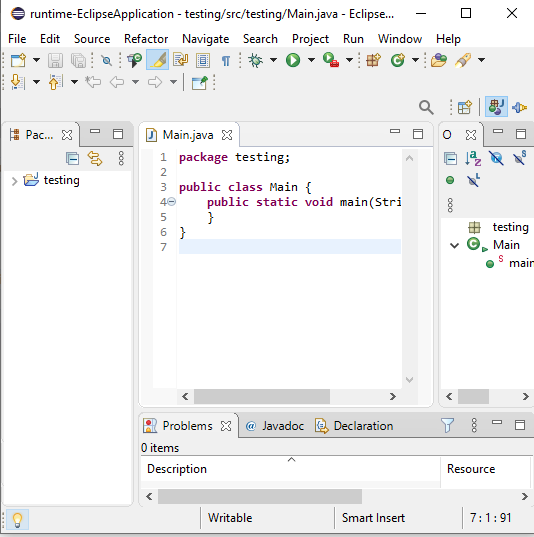Toggle Sort alphabetically in Outline view
The width and height of the screenshot is (534, 537).
473,159
